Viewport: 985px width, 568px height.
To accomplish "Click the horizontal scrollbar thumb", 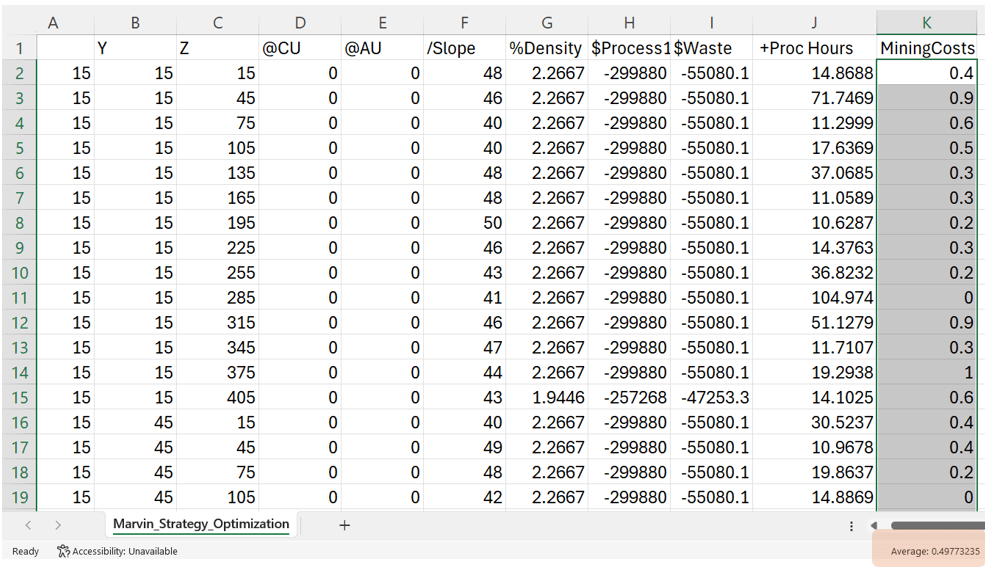I will 937,525.
